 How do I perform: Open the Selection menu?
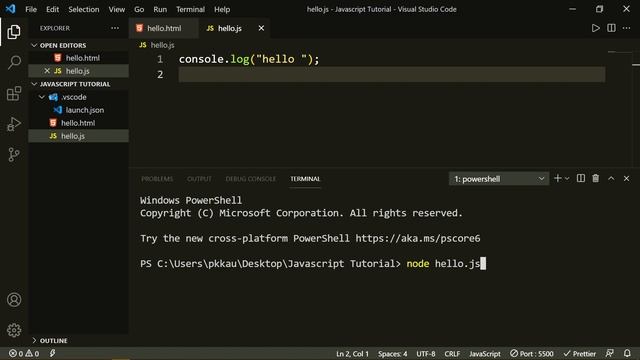[84, 9]
